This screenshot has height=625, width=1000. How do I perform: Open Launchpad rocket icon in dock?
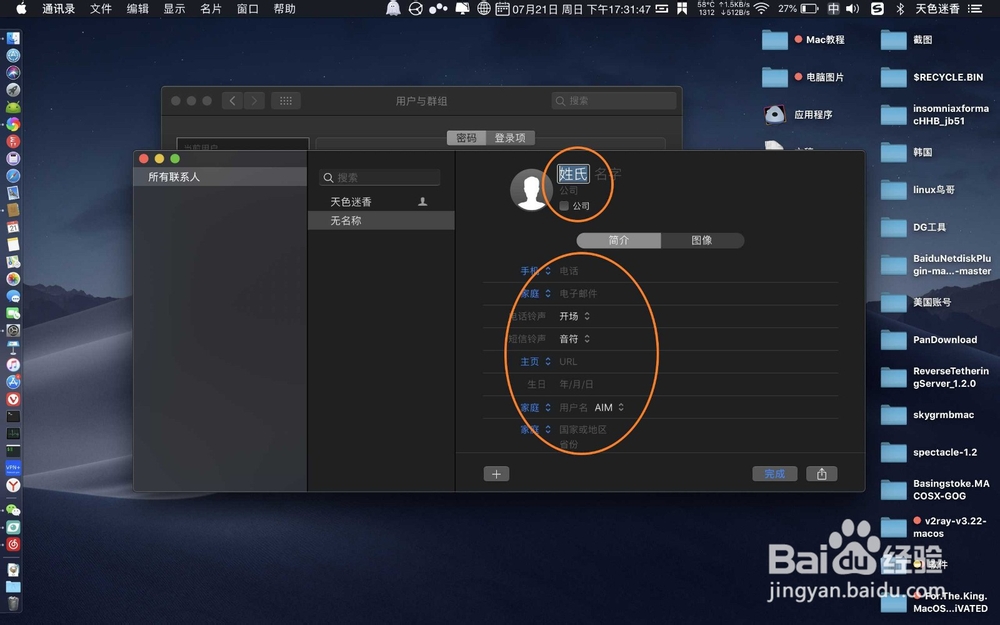[x=13, y=90]
